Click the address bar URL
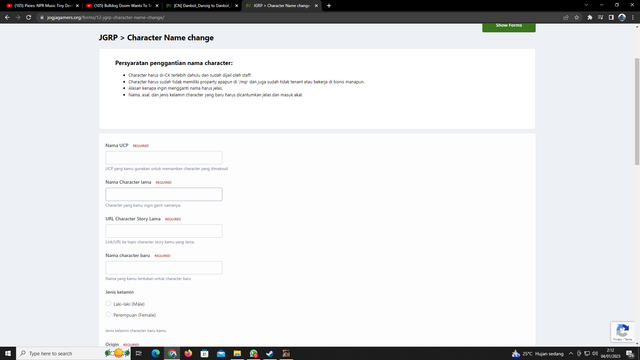 (x=106, y=18)
